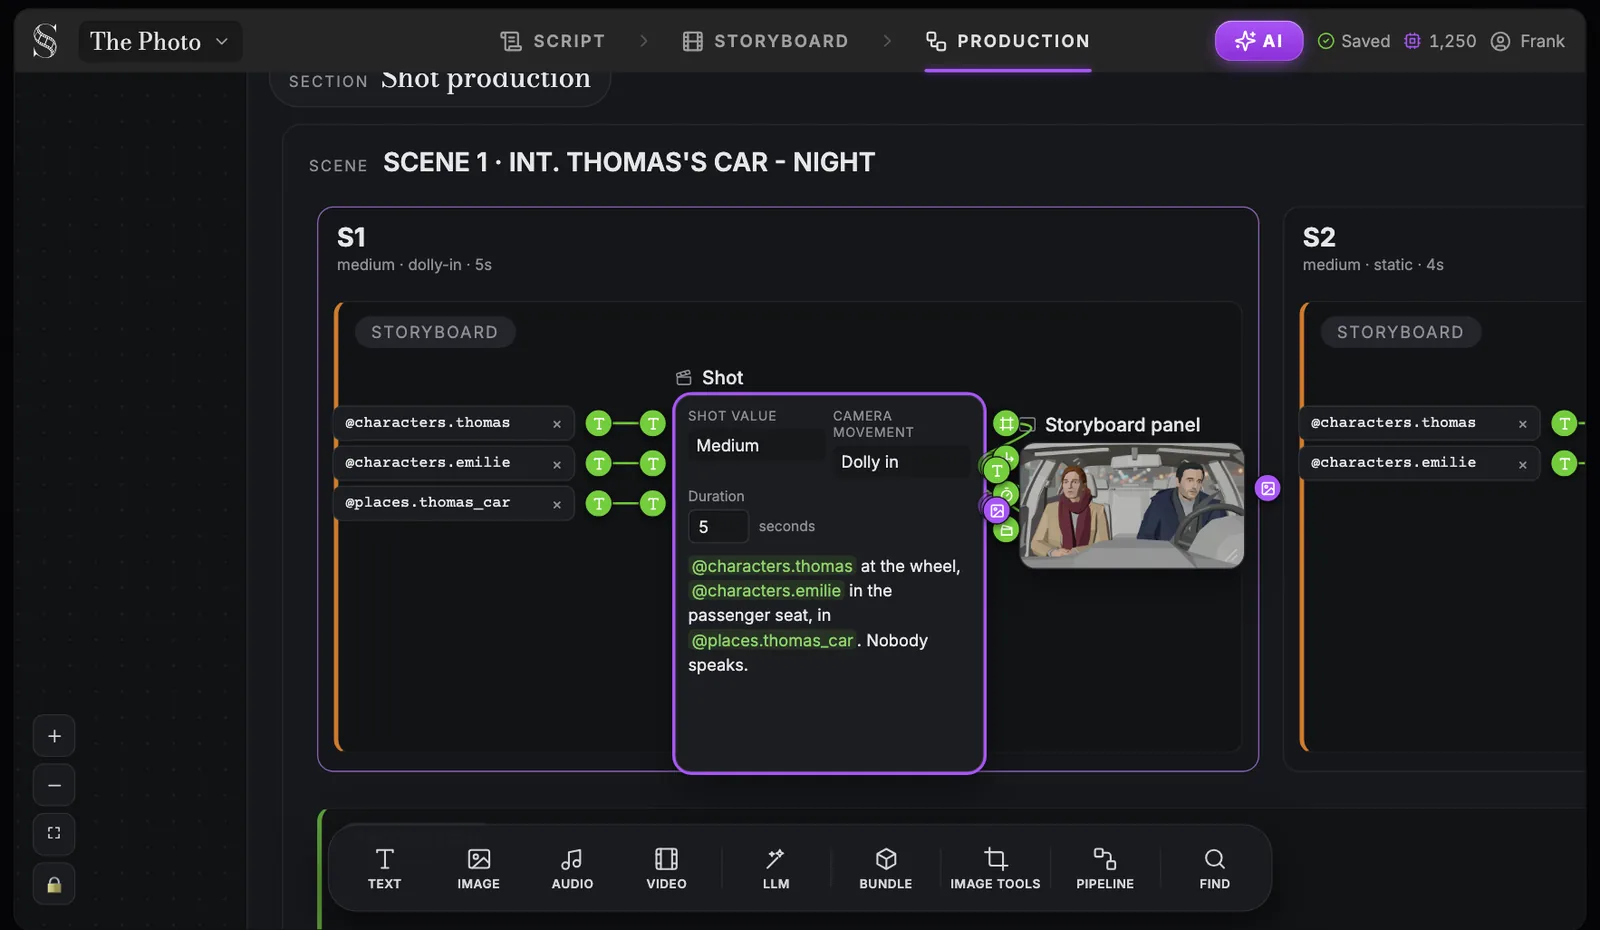Zoom in with the plus button
The height and width of the screenshot is (930, 1600).
(54, 736)
